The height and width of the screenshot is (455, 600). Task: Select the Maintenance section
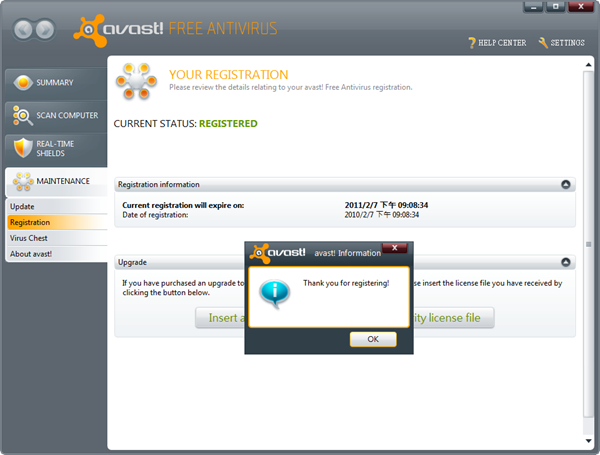pyautogui.click(x=56, y=181)
